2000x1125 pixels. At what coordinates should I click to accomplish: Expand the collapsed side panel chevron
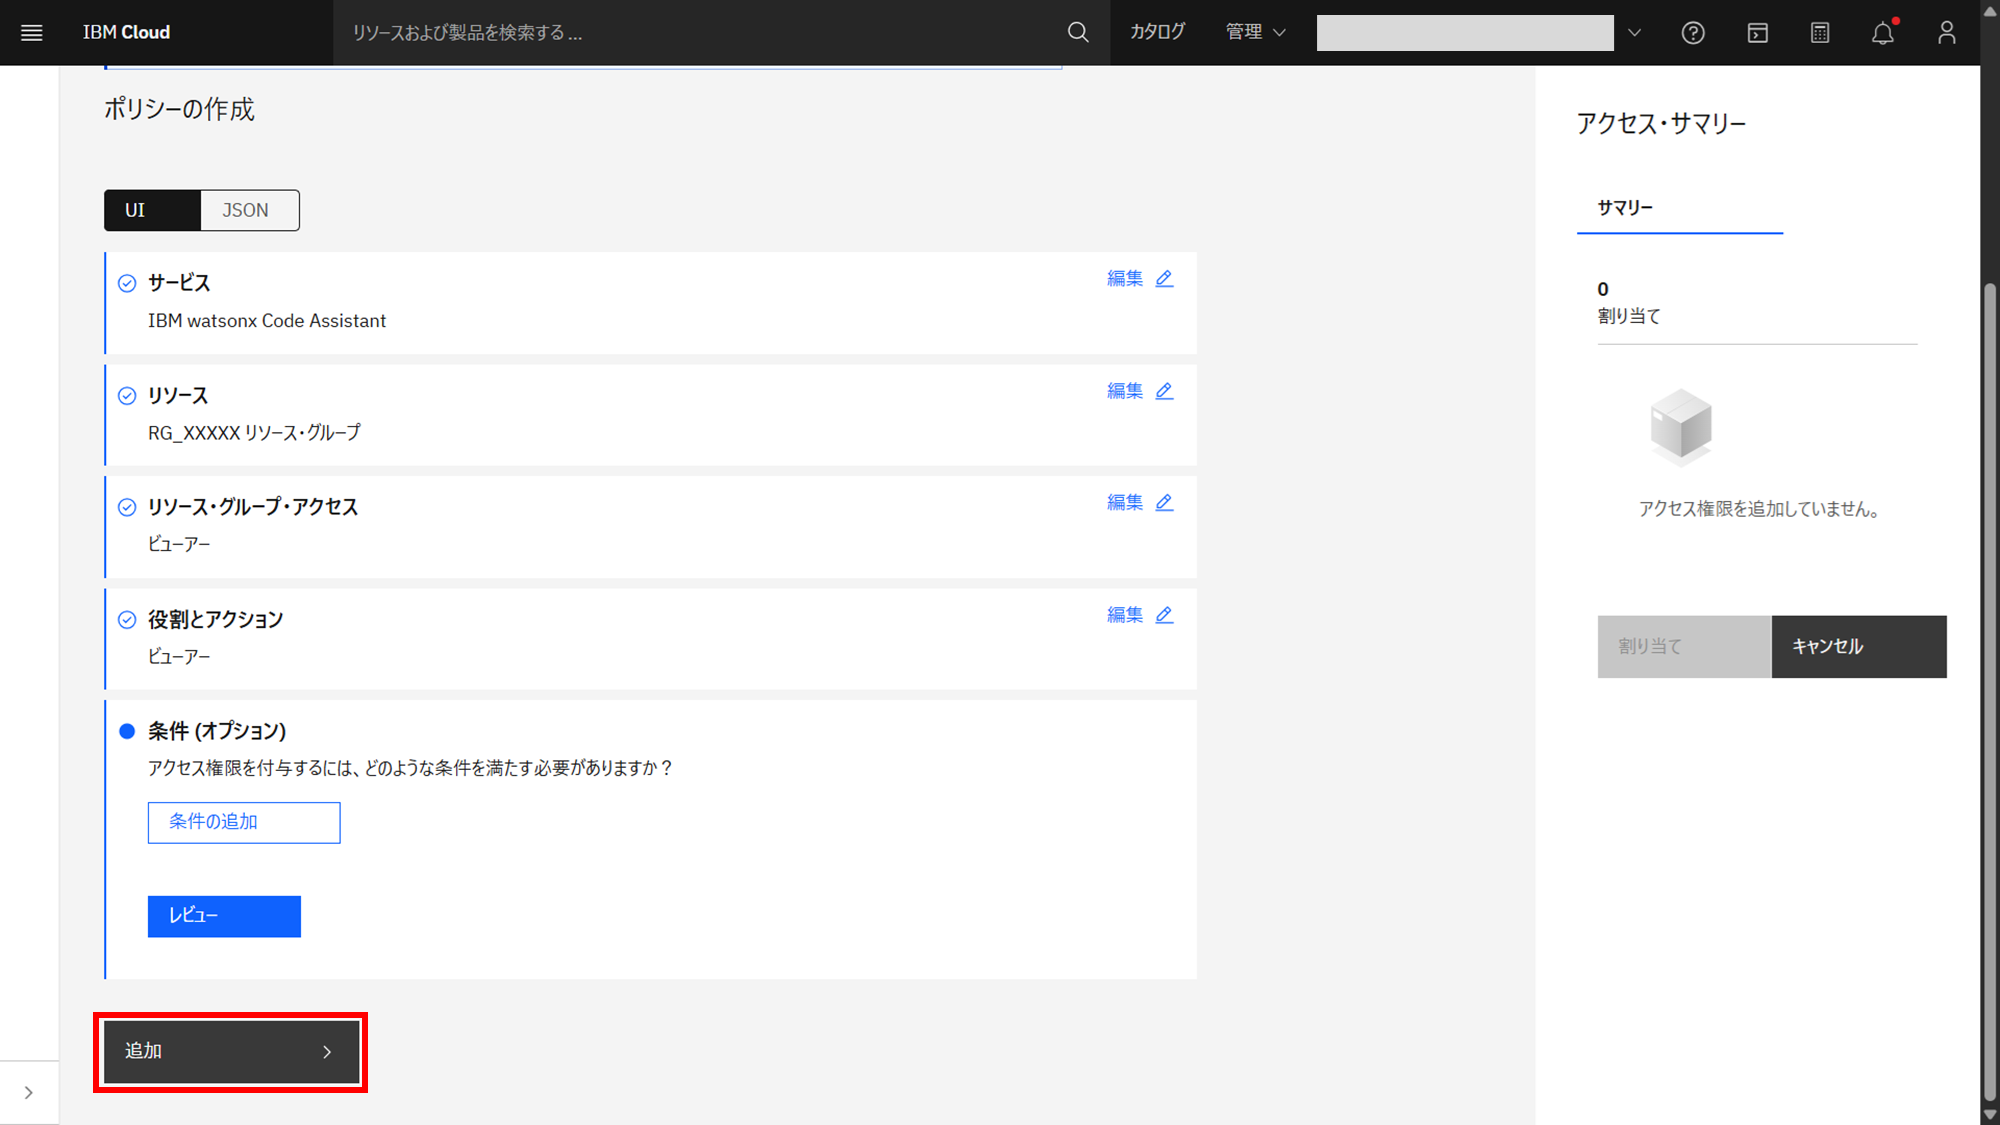click(29, 1093)
